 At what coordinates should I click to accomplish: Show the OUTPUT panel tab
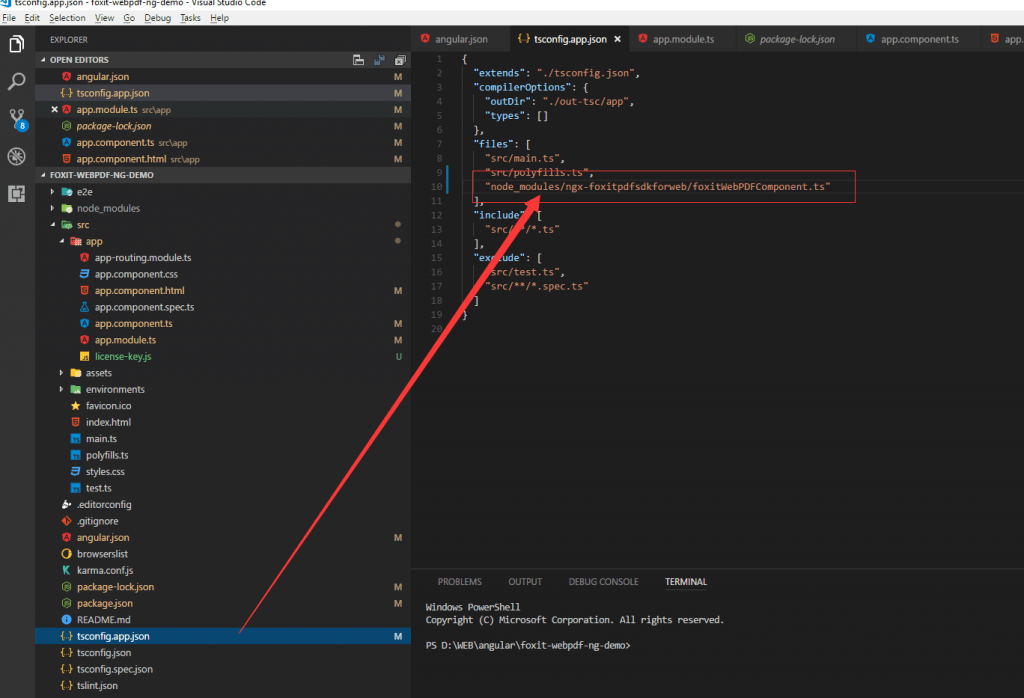525,582
